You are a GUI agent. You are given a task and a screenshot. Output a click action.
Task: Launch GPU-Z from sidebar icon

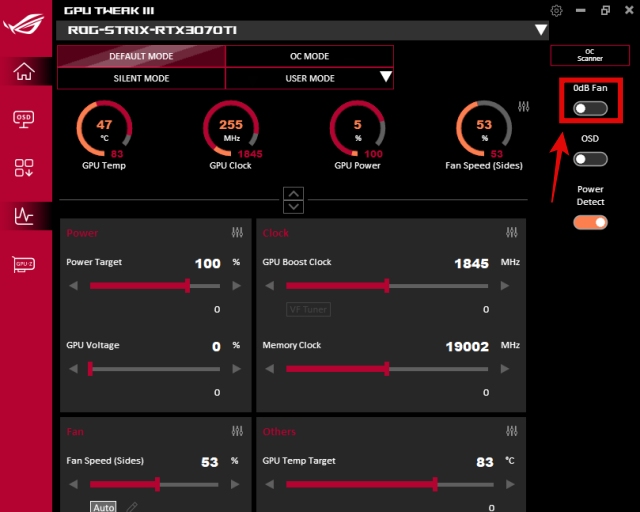(24, 264)
